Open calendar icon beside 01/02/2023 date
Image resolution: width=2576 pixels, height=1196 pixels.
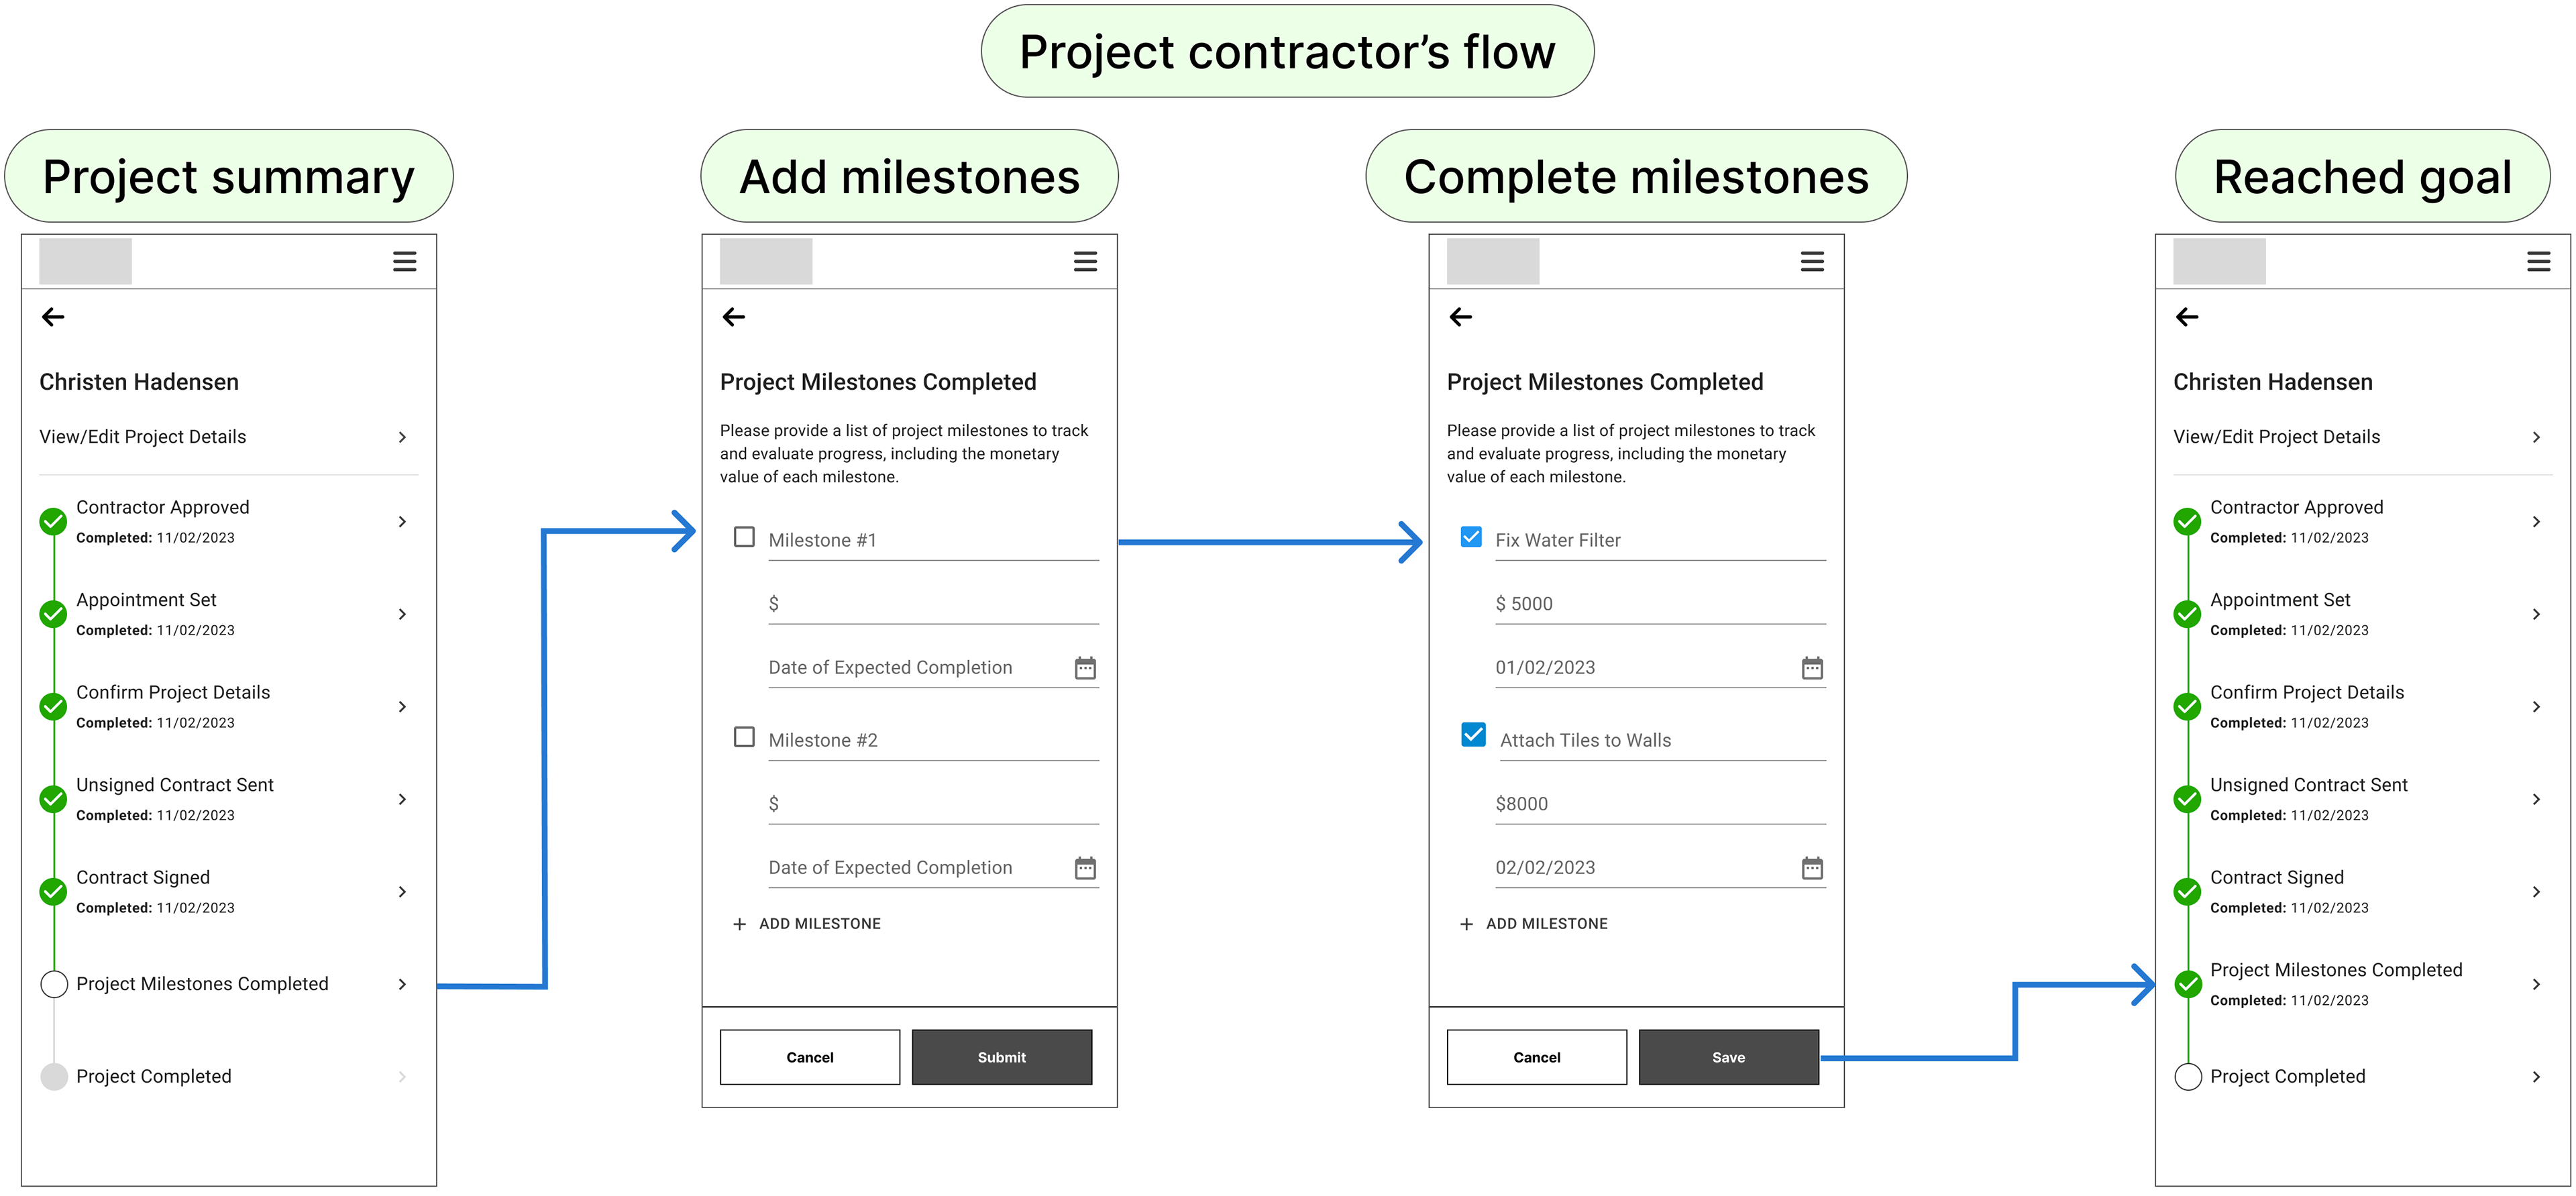click(x=1811, y=667)
